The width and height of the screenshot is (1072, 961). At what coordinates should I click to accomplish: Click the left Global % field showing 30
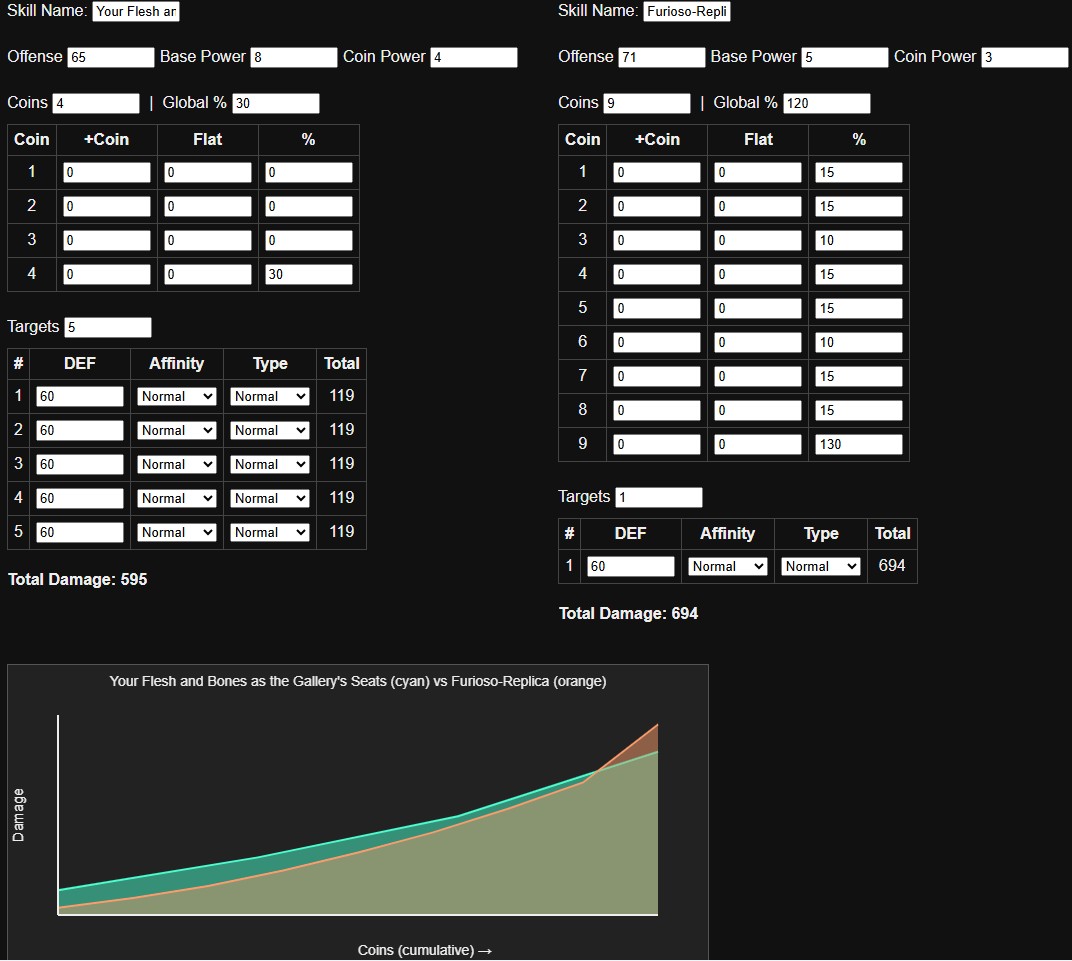[276, 103]
